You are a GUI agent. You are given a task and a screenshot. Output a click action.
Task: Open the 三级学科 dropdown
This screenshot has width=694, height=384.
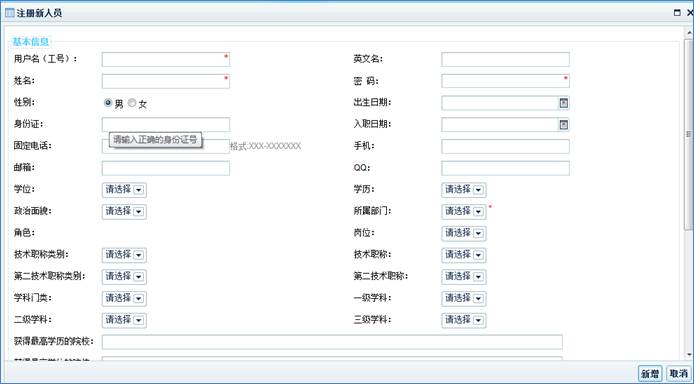coord(463,320)
